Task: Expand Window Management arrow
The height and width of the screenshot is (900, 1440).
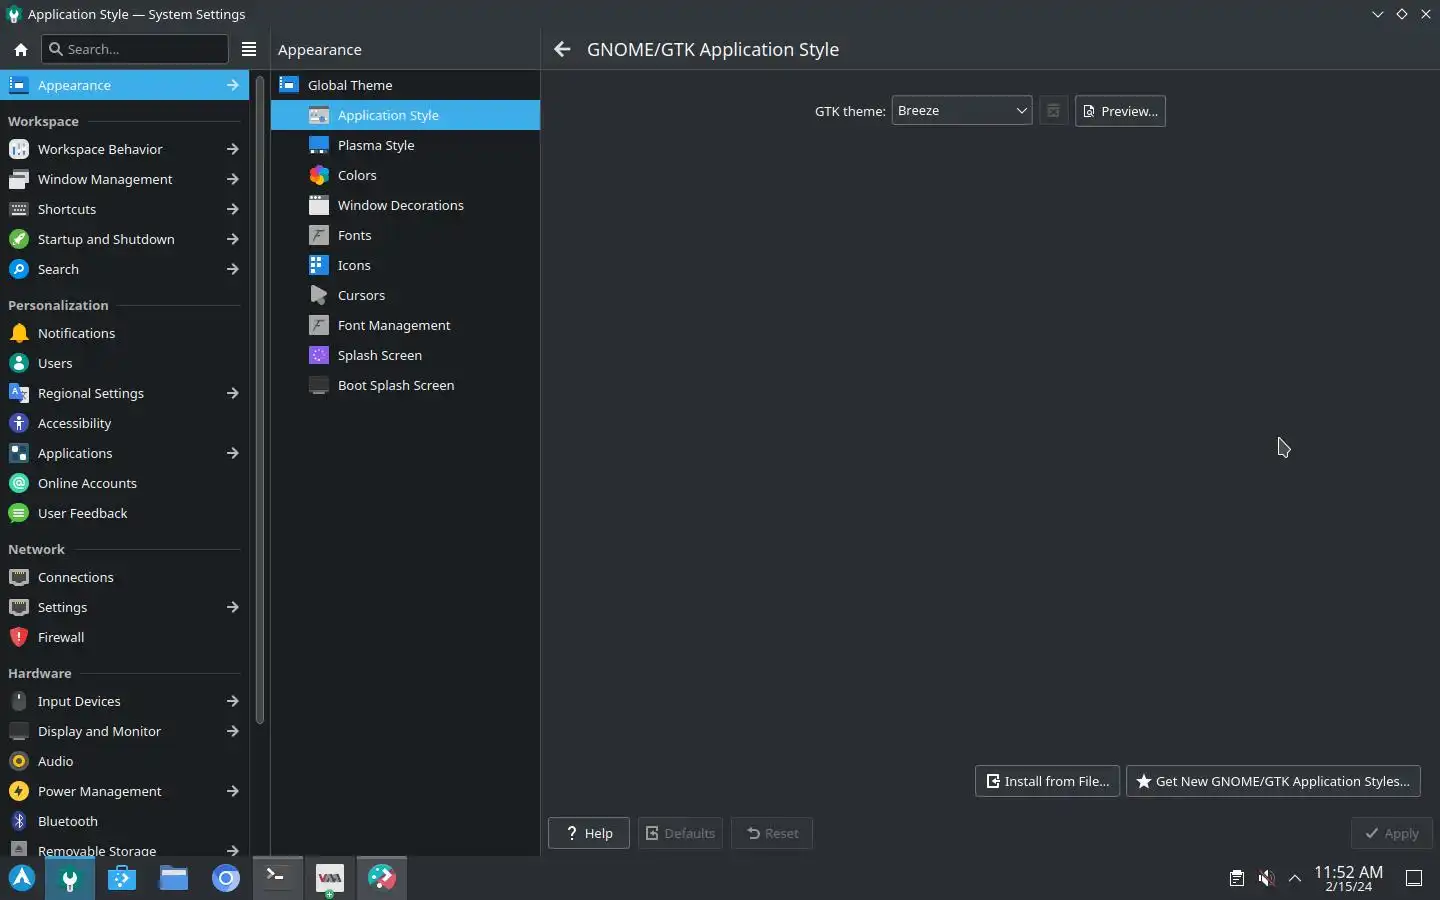Action: pyautogui.click(x=232, y=179)
